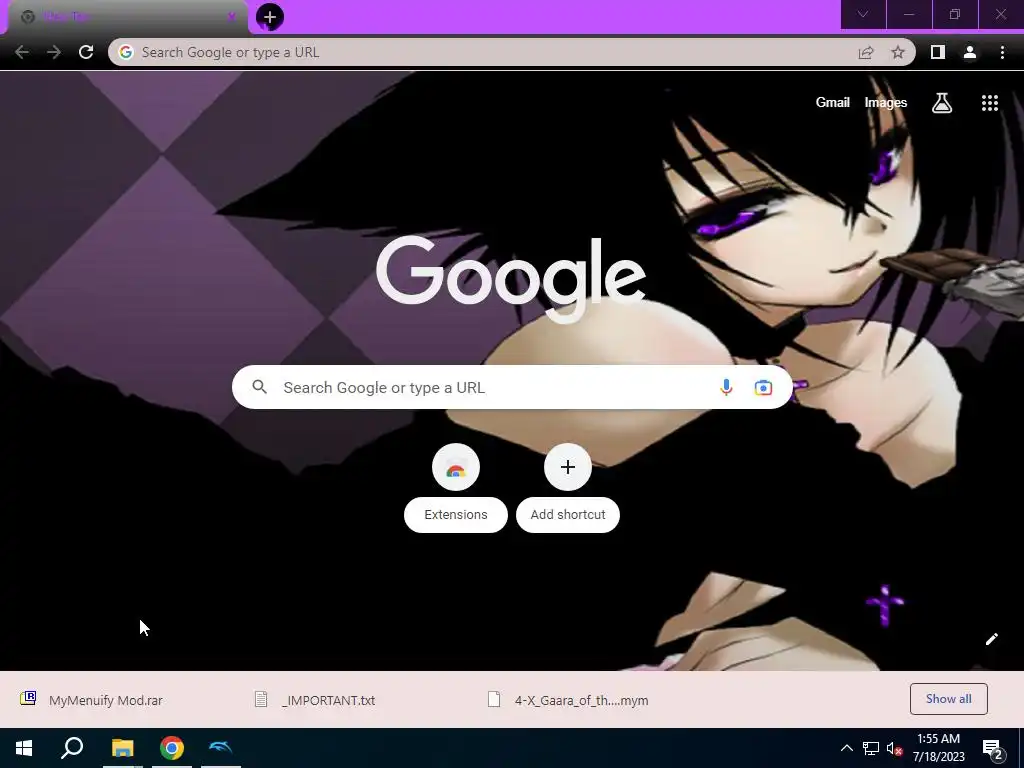1024x768 pixels.
Task: Reload the current page
Action: point(86,52)
